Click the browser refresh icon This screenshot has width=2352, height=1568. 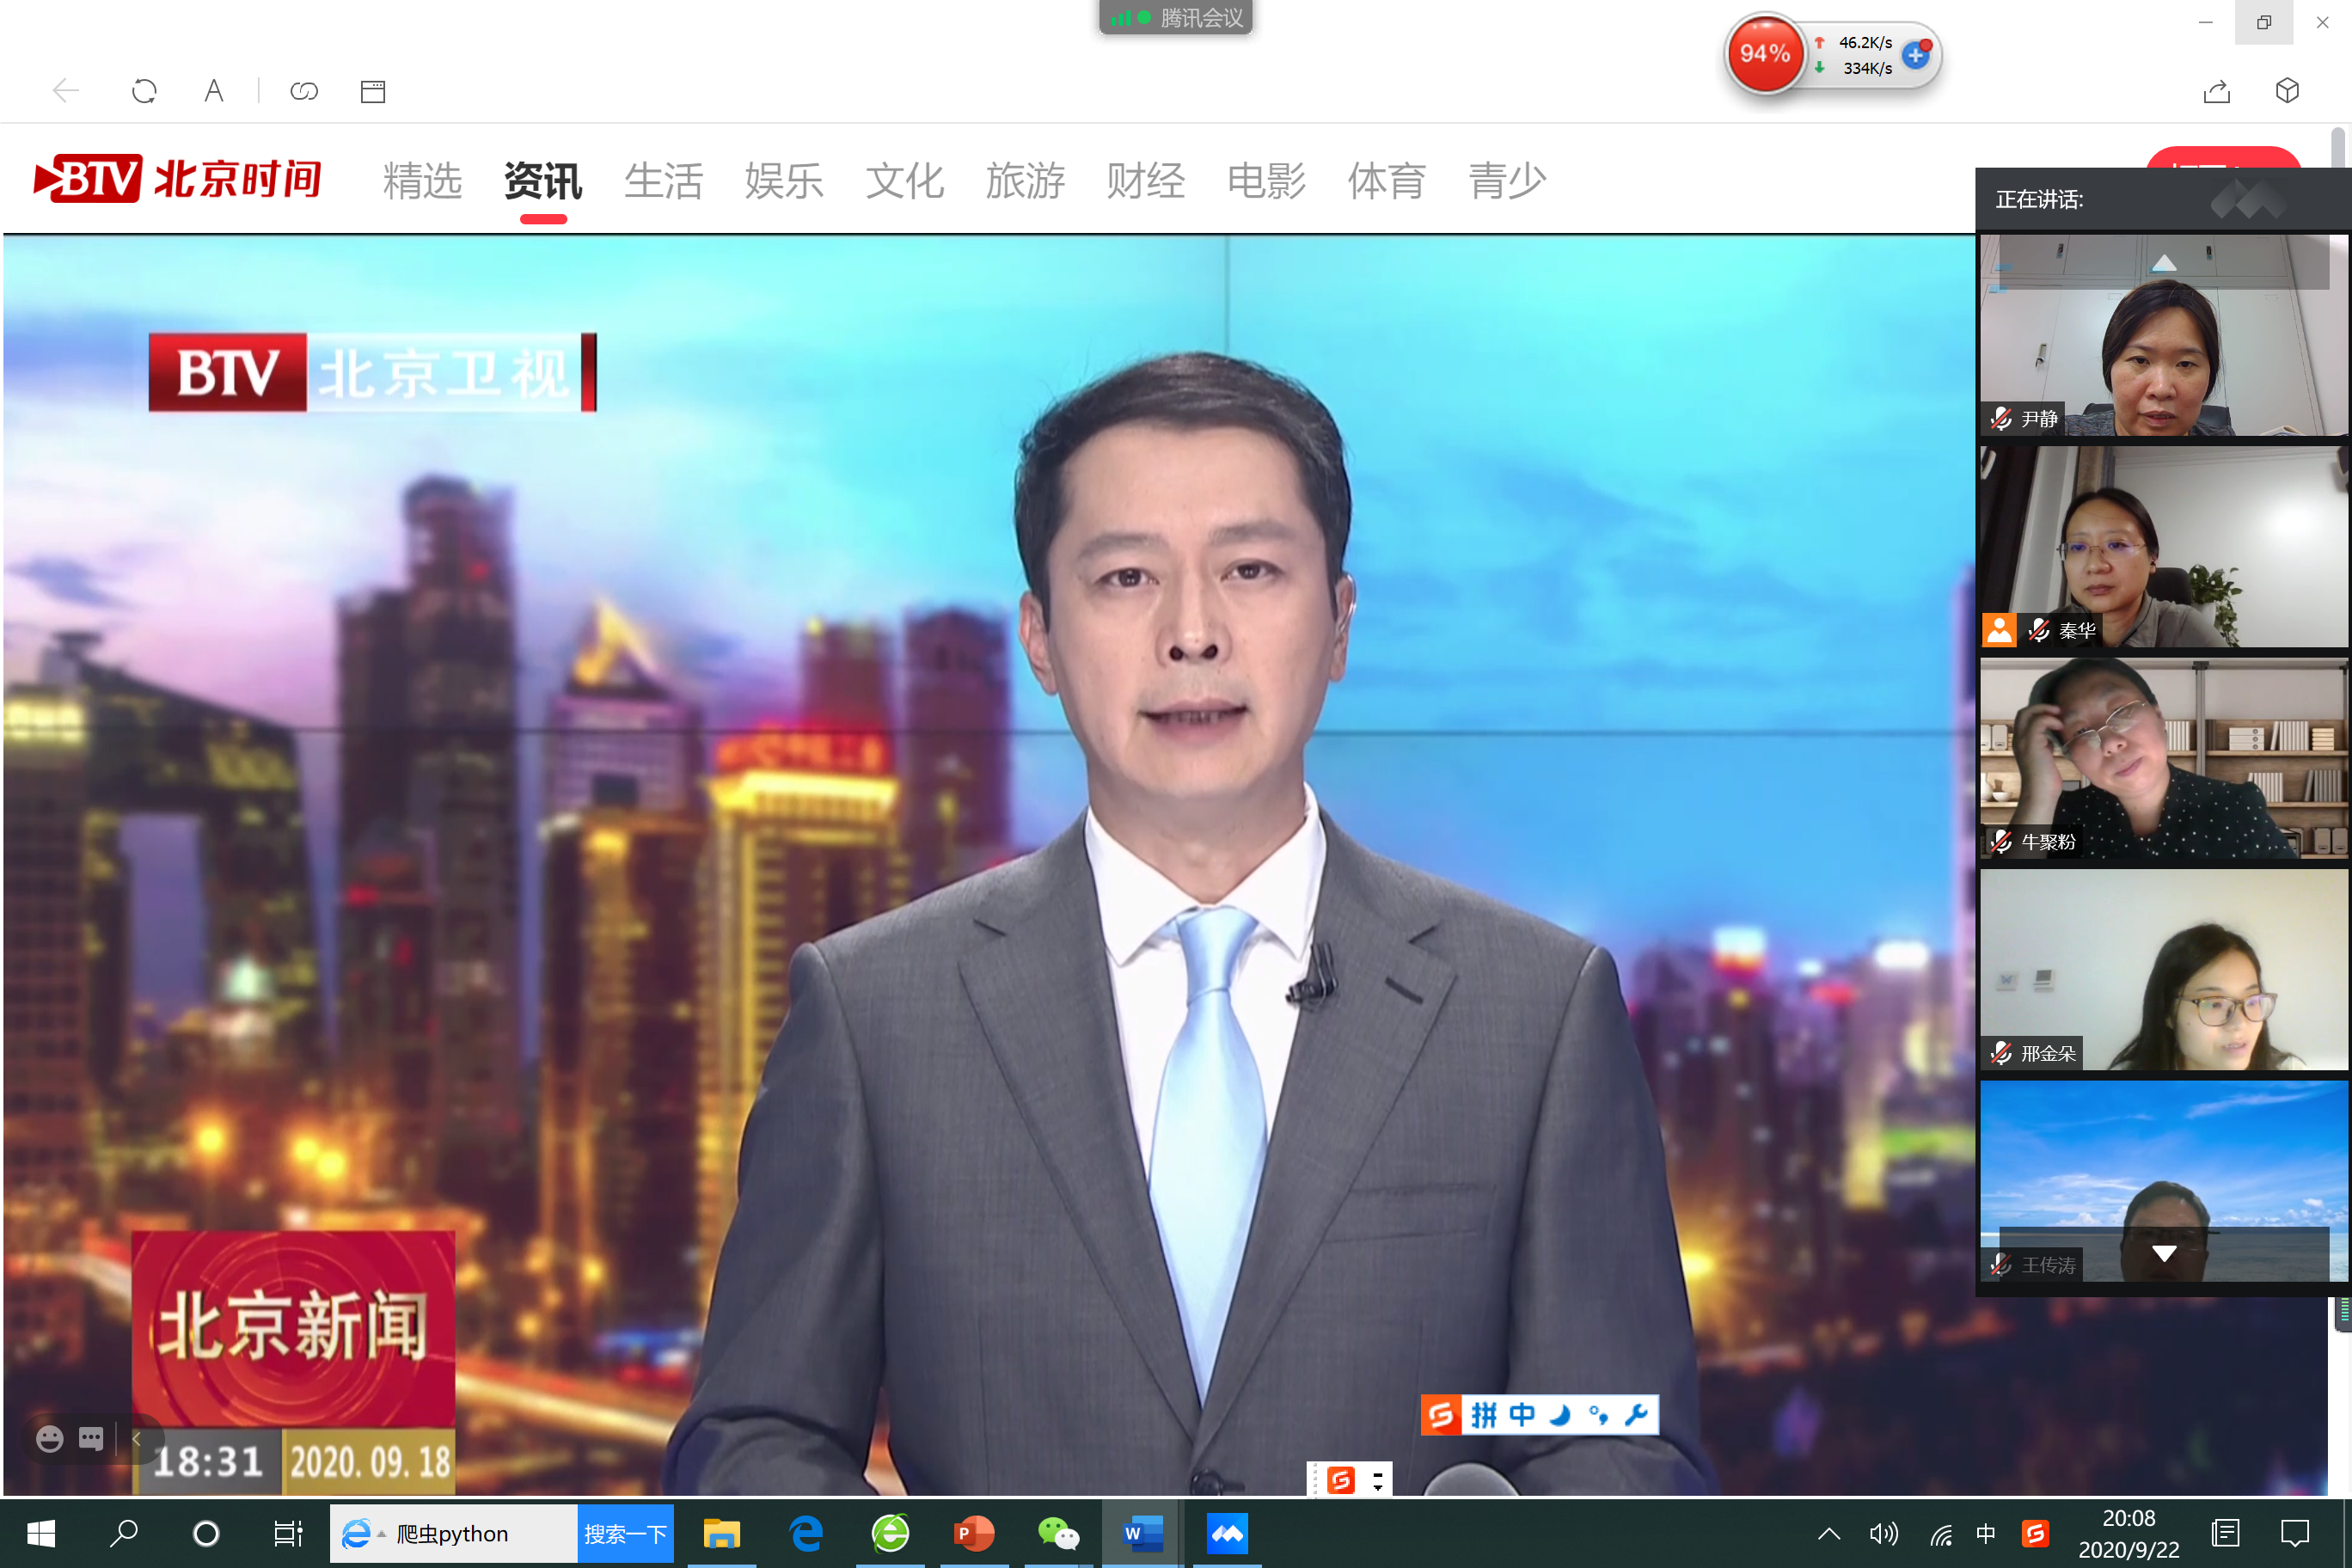144,92
